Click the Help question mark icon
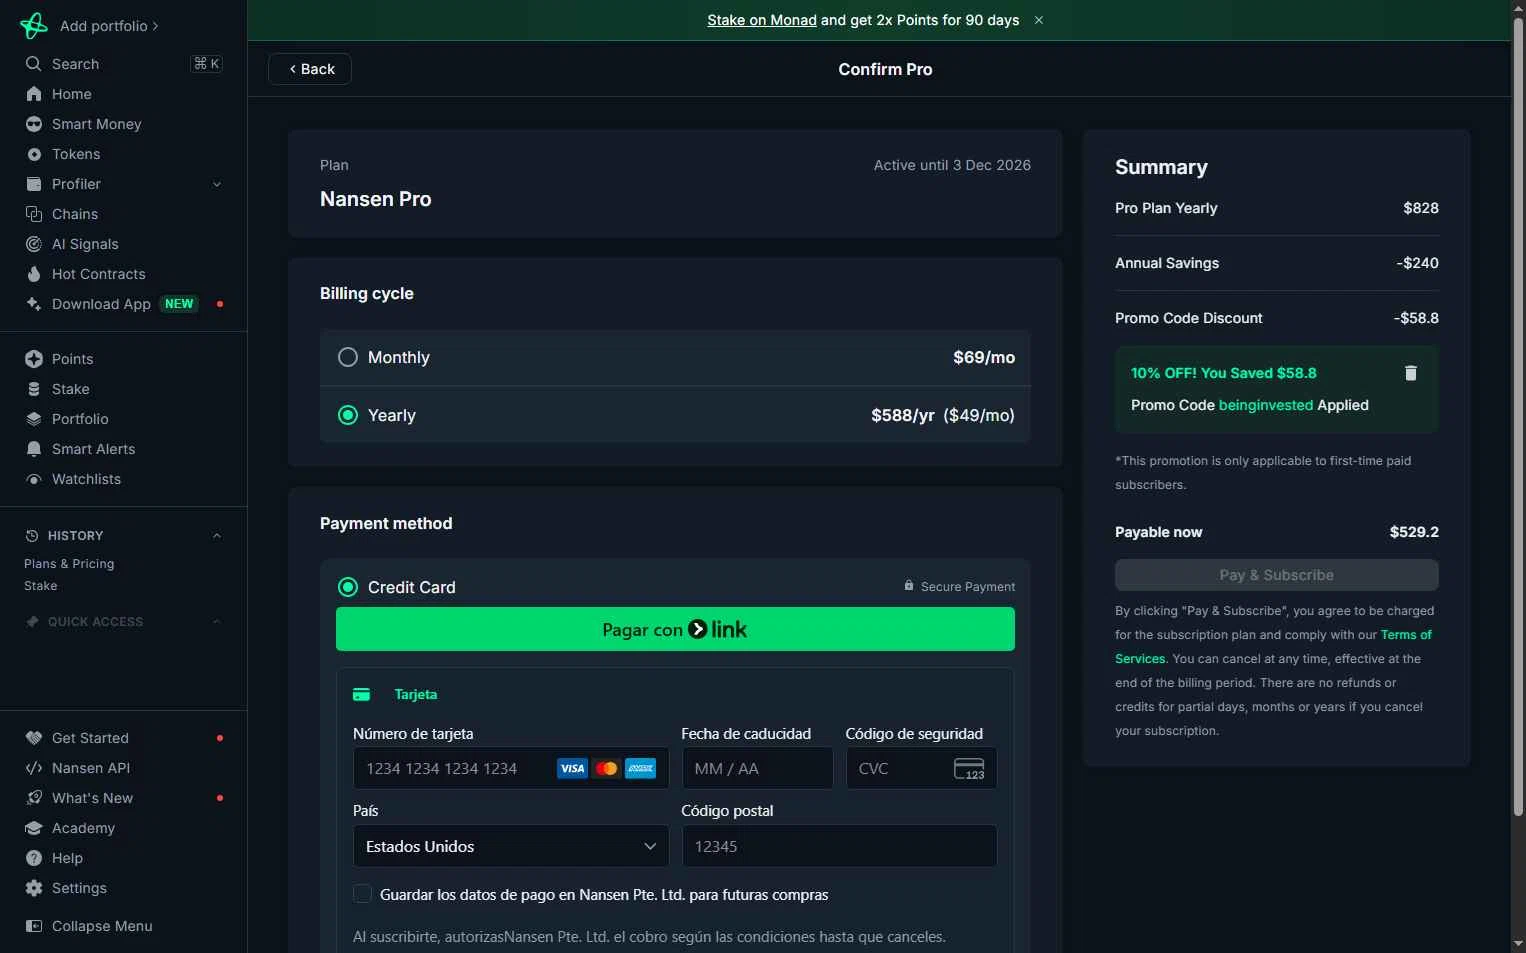Viewport: 1526px width, 953px height. pyautogui.click(x=34, y=858)
